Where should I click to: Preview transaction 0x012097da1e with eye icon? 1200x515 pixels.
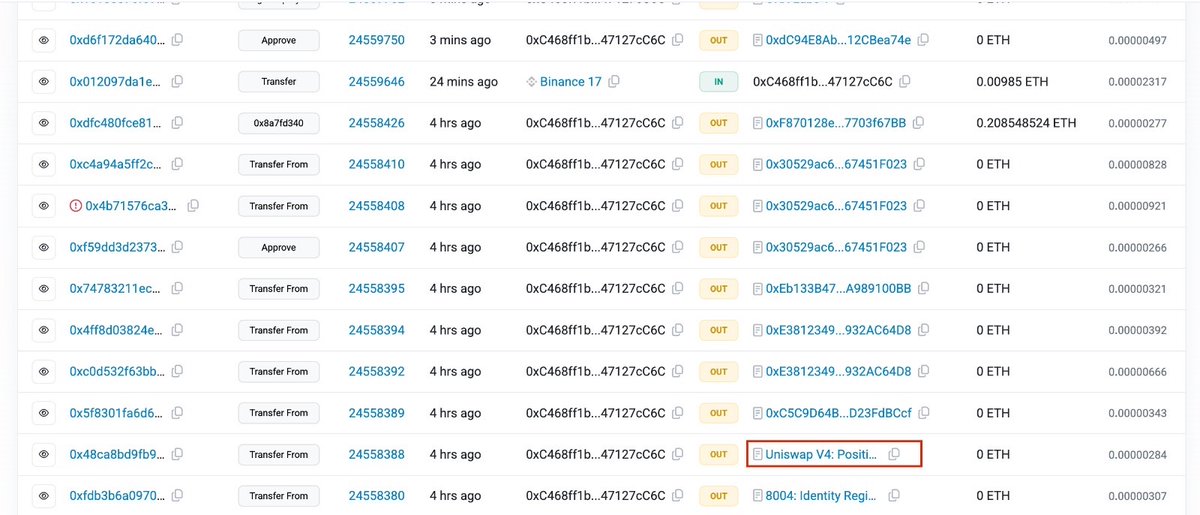pos(44,82)
